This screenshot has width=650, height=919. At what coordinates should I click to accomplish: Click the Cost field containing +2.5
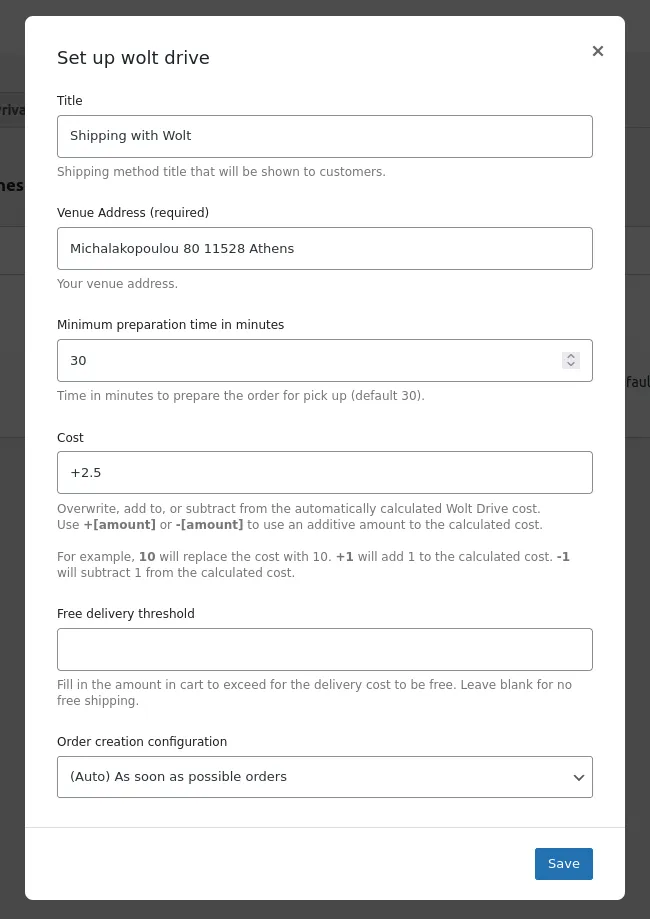[325, 472]
